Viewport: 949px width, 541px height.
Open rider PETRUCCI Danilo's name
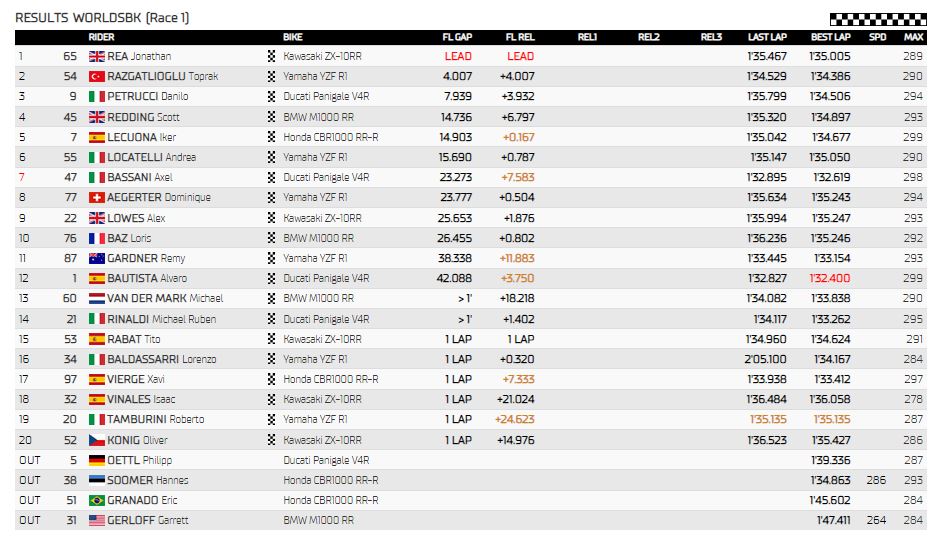[x=148, y=96]
